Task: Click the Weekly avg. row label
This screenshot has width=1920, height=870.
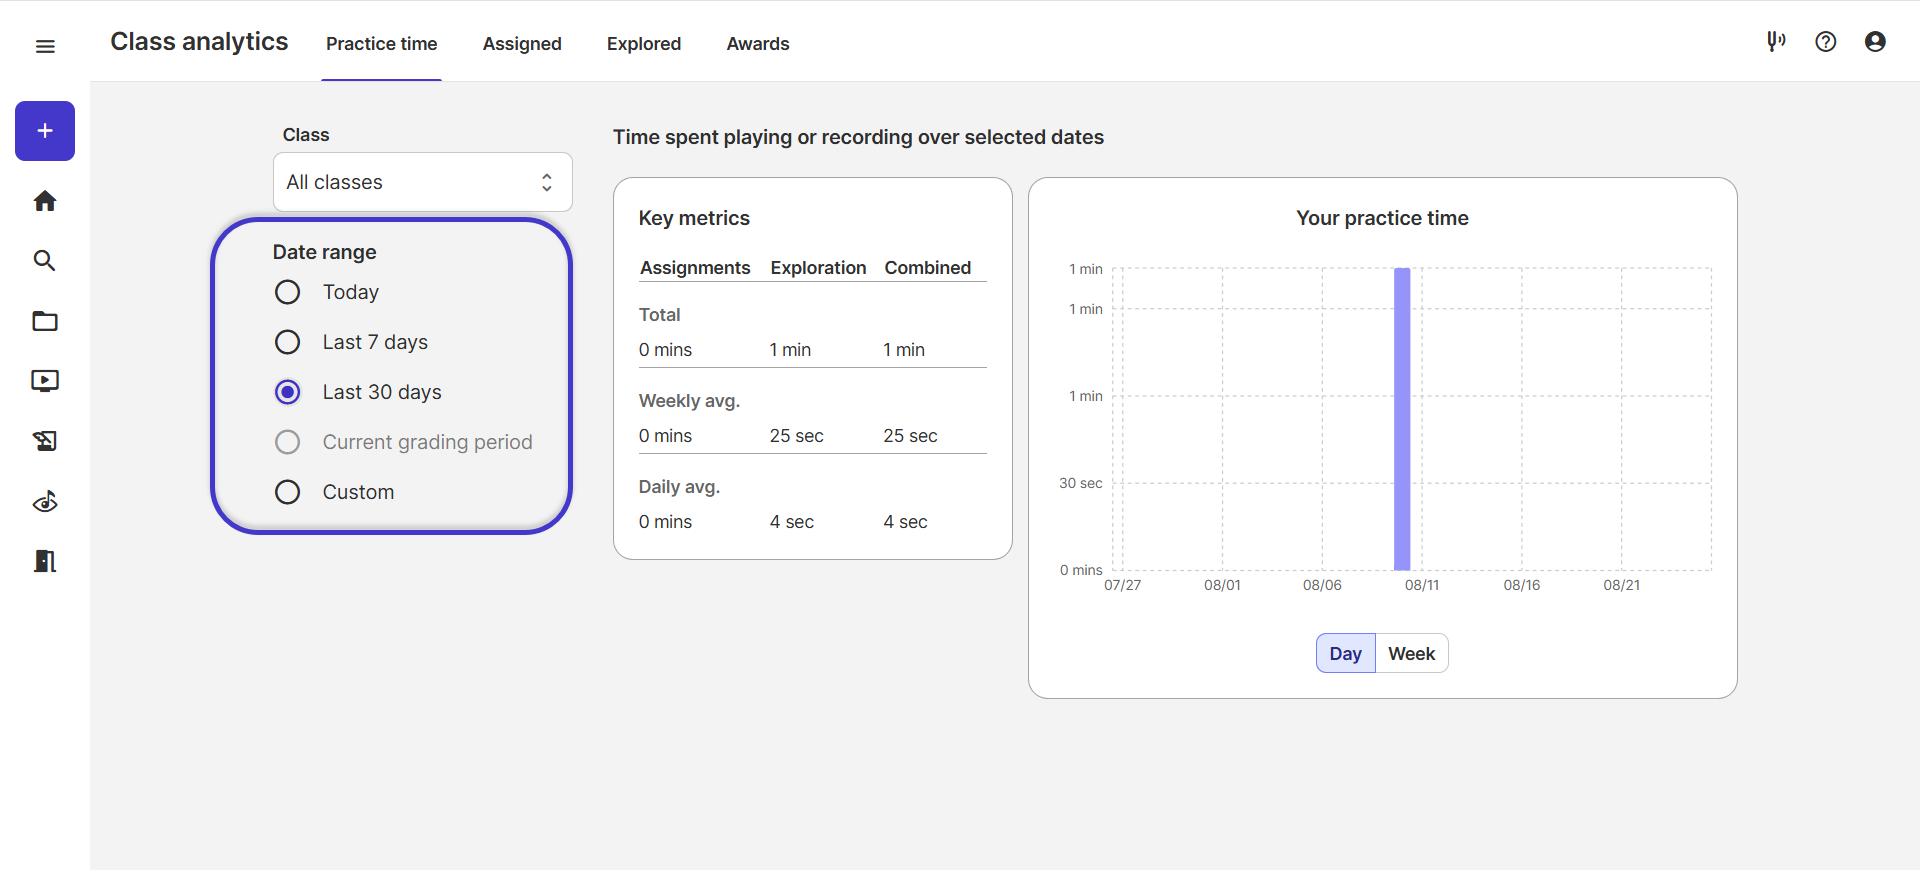Action: (689, 401)
